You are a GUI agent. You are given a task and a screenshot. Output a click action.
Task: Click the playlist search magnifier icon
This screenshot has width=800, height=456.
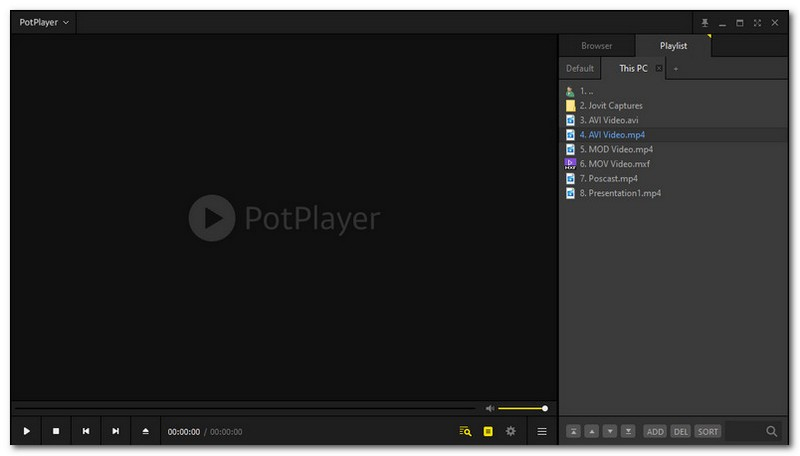coord(772,431)
